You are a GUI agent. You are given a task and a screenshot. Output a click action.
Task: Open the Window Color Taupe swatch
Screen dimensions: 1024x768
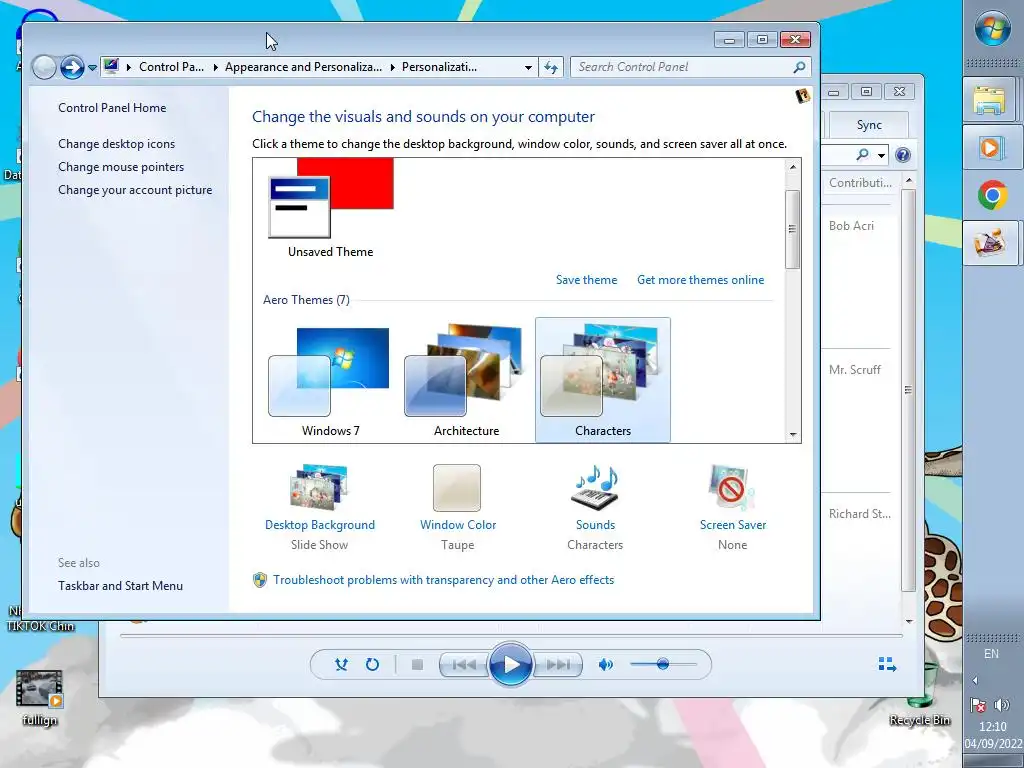457,488
